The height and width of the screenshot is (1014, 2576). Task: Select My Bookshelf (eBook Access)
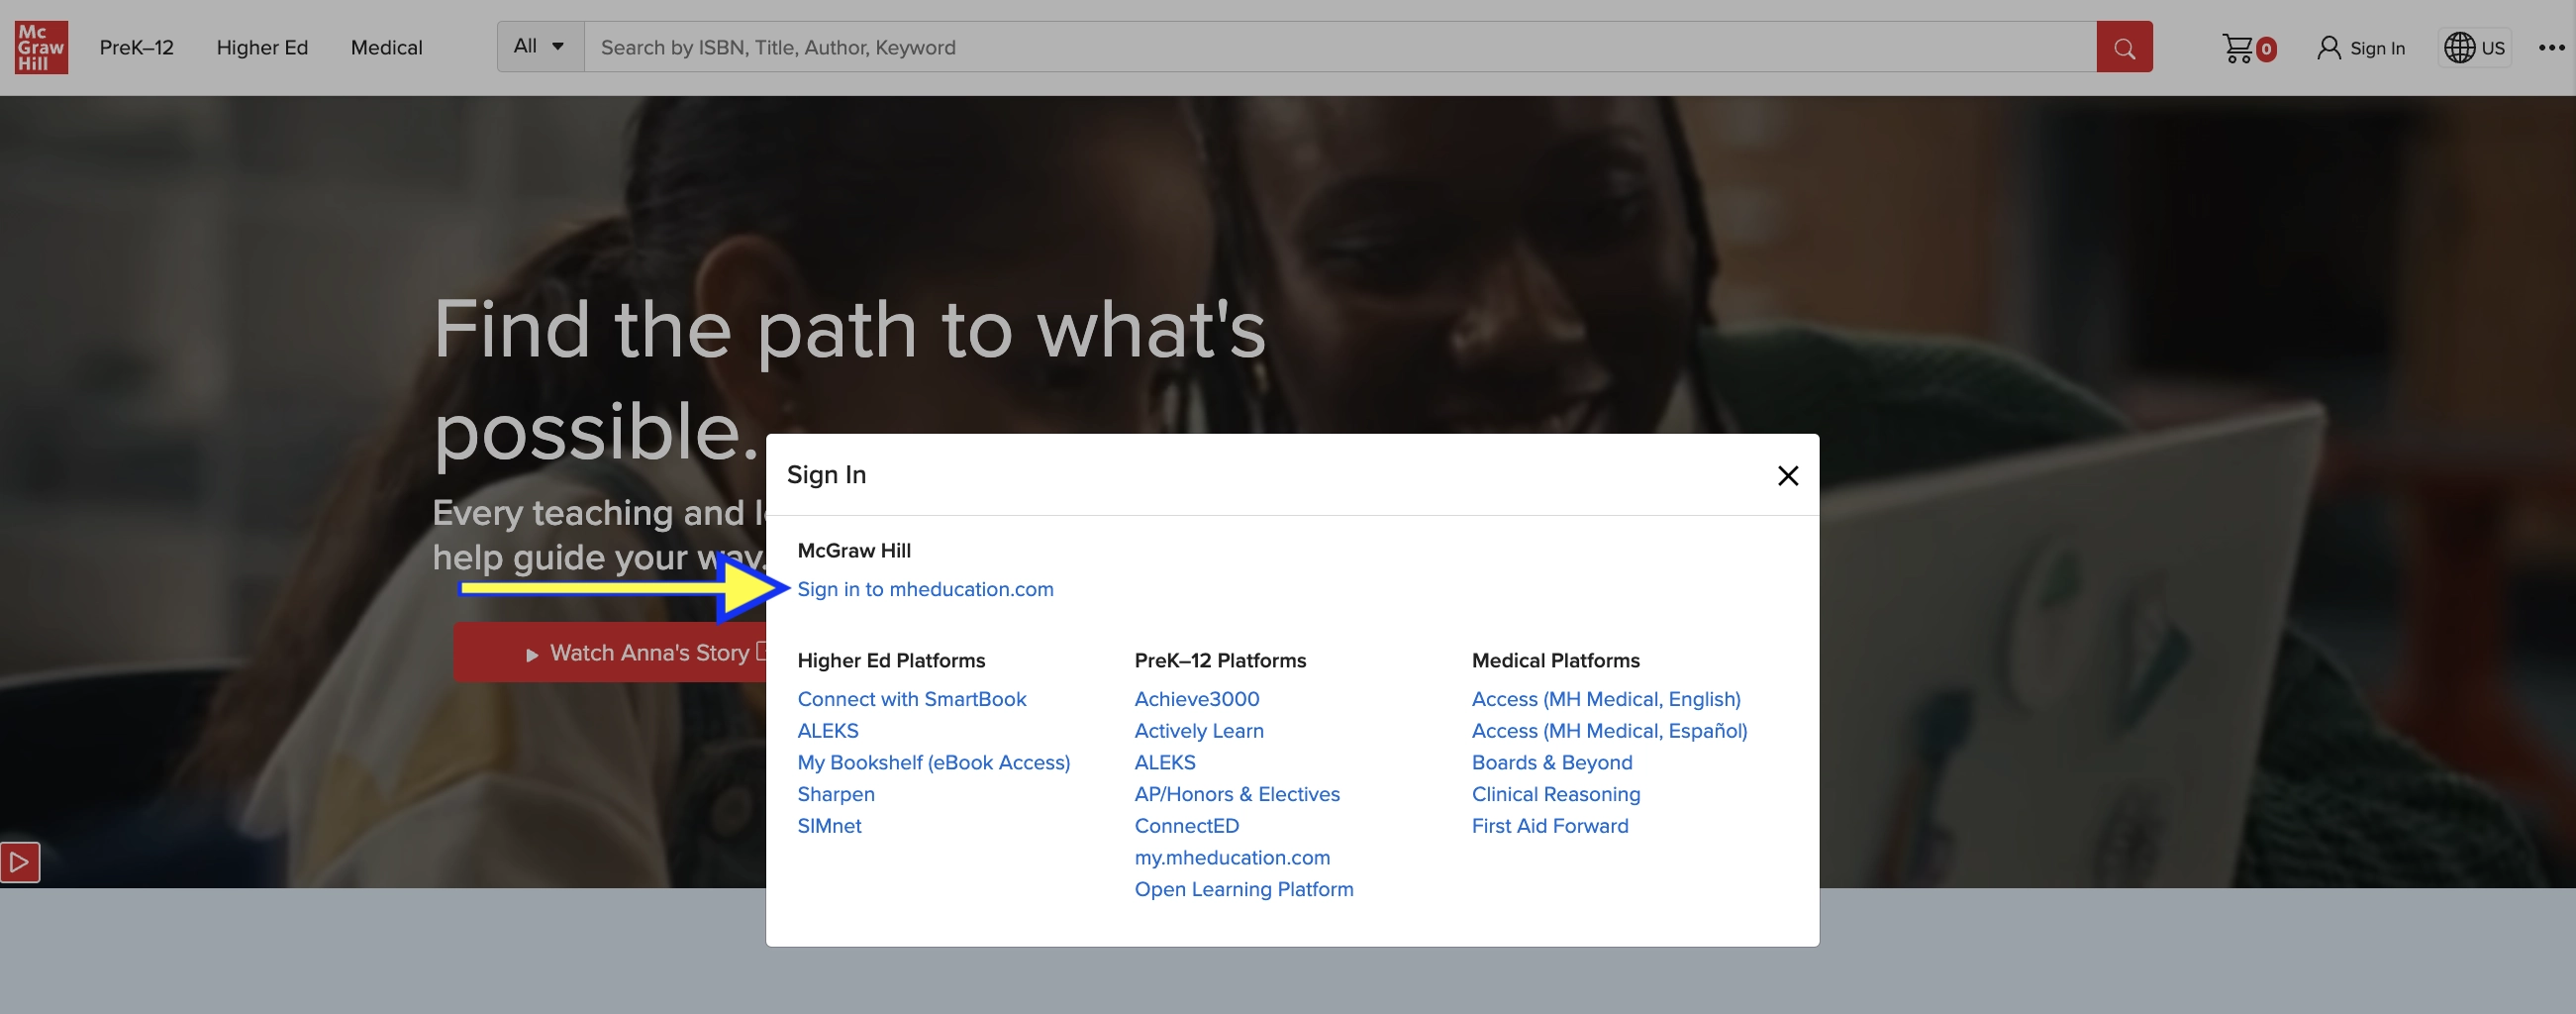click(933, 762)
